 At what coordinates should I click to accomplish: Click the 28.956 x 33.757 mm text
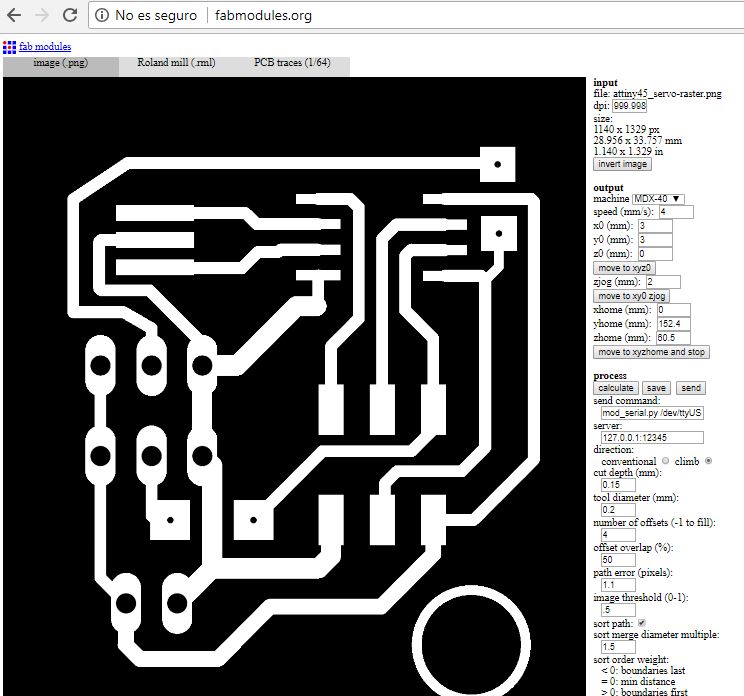coord(637,141)
